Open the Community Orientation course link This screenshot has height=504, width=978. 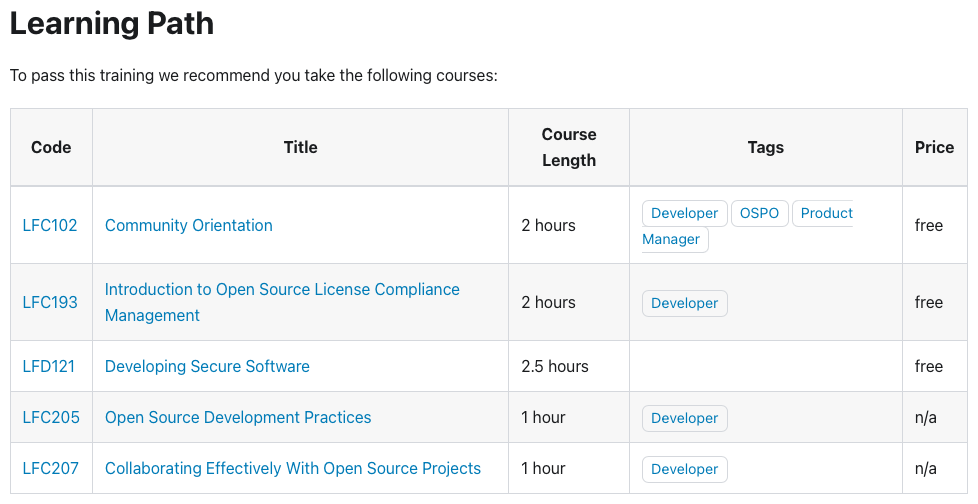(x=188, y=225)
